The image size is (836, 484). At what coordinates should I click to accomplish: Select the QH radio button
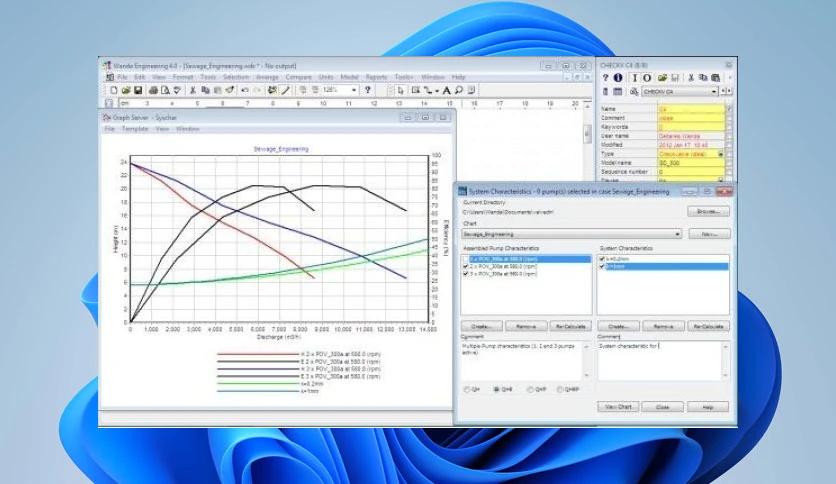tap(467, 390)
